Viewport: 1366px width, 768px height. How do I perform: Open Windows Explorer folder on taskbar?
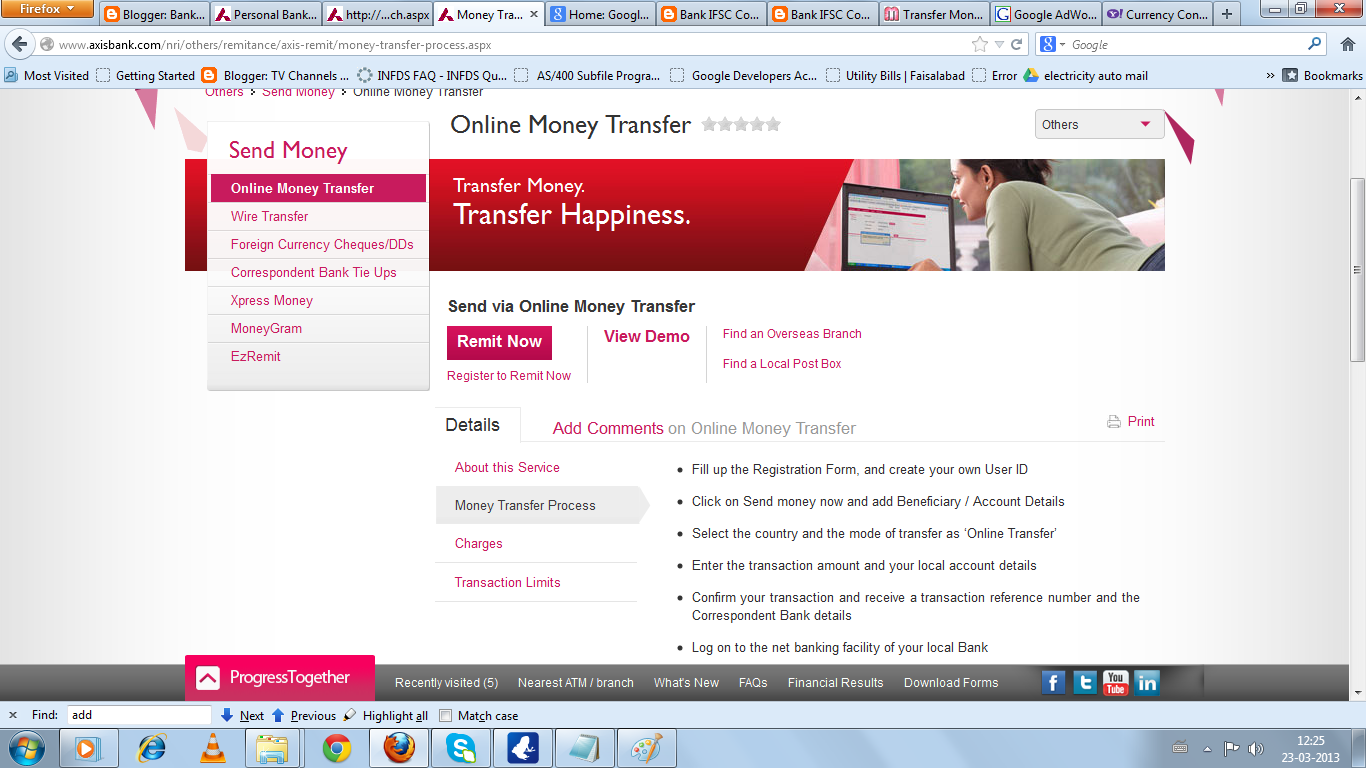[272, 748]
